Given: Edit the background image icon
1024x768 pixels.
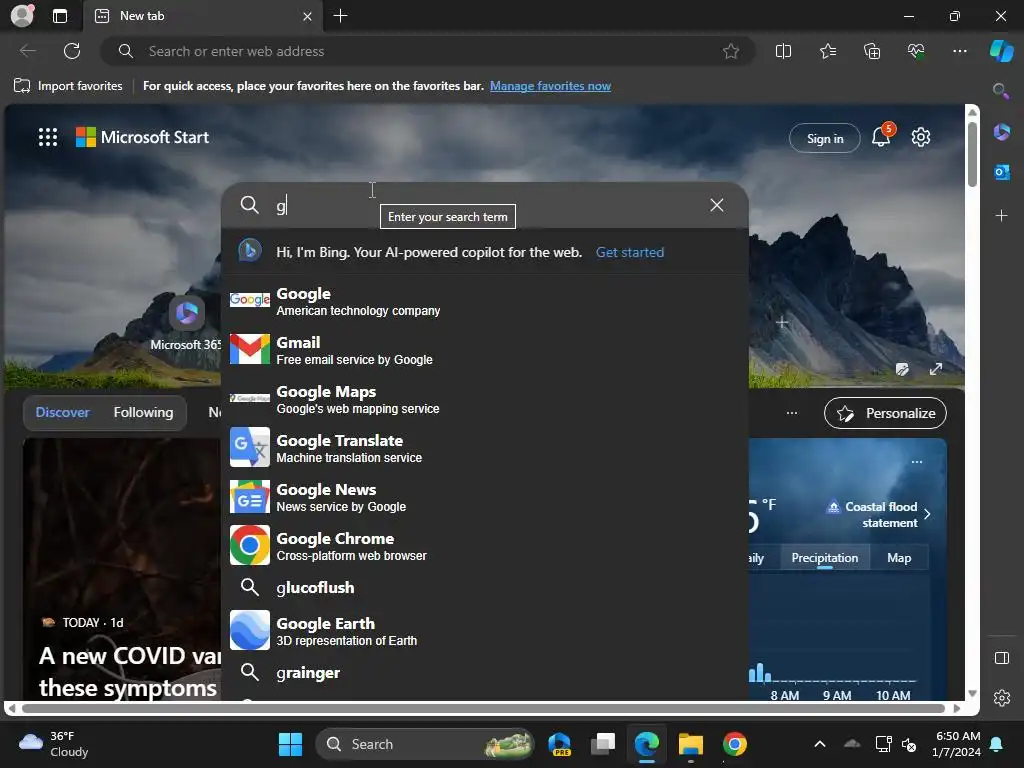Looking at the screenshot, I should [x=902, y=369].
